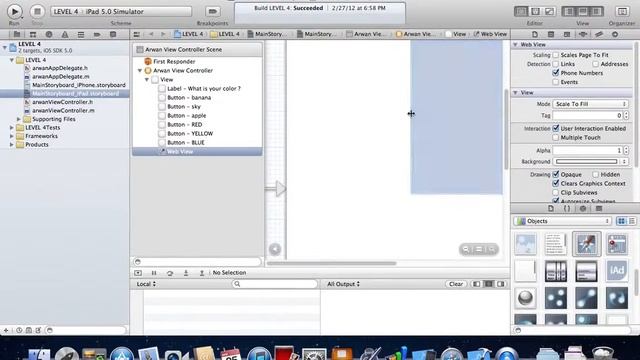Toggle Links detection checkbox
Image resolution: width=640 pixels, height=360 pixels.
click(x=555, y=64)
